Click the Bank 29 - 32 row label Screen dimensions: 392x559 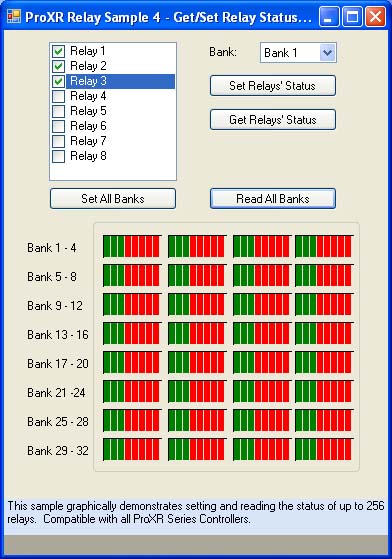pyautogui.click(x=58, y=451)
